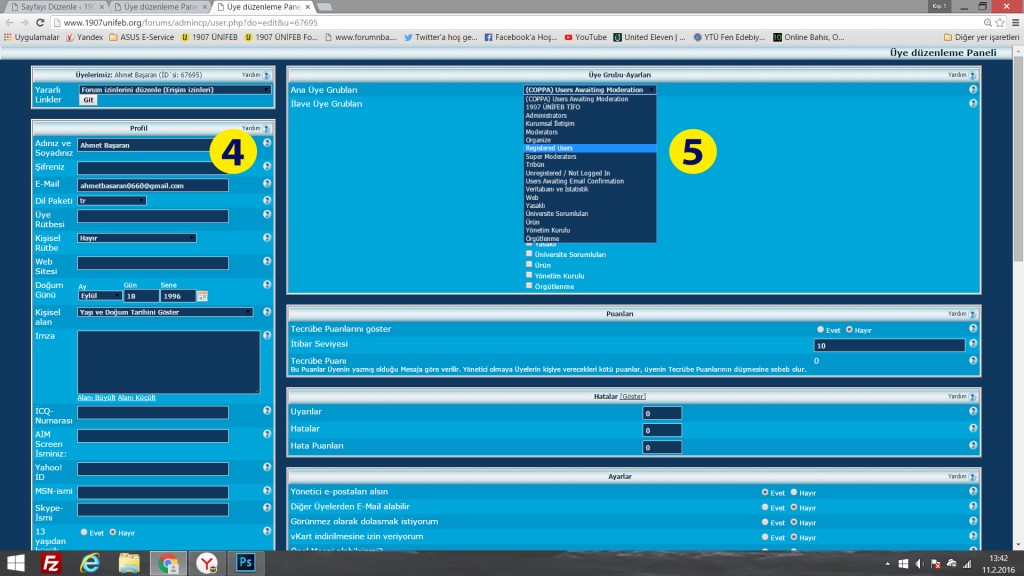Image resolution: width=1024 pixels, height=576 pixels.
Task: Click the help icon beside E-Mail field
Action: pyautogui.click(x=267, y=185)
